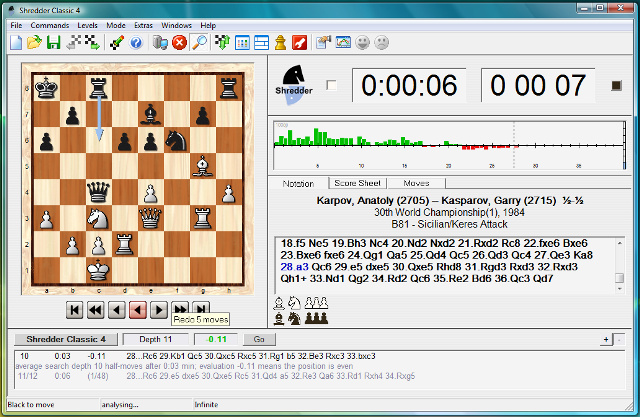Click the Go button

tap(259, 339)
